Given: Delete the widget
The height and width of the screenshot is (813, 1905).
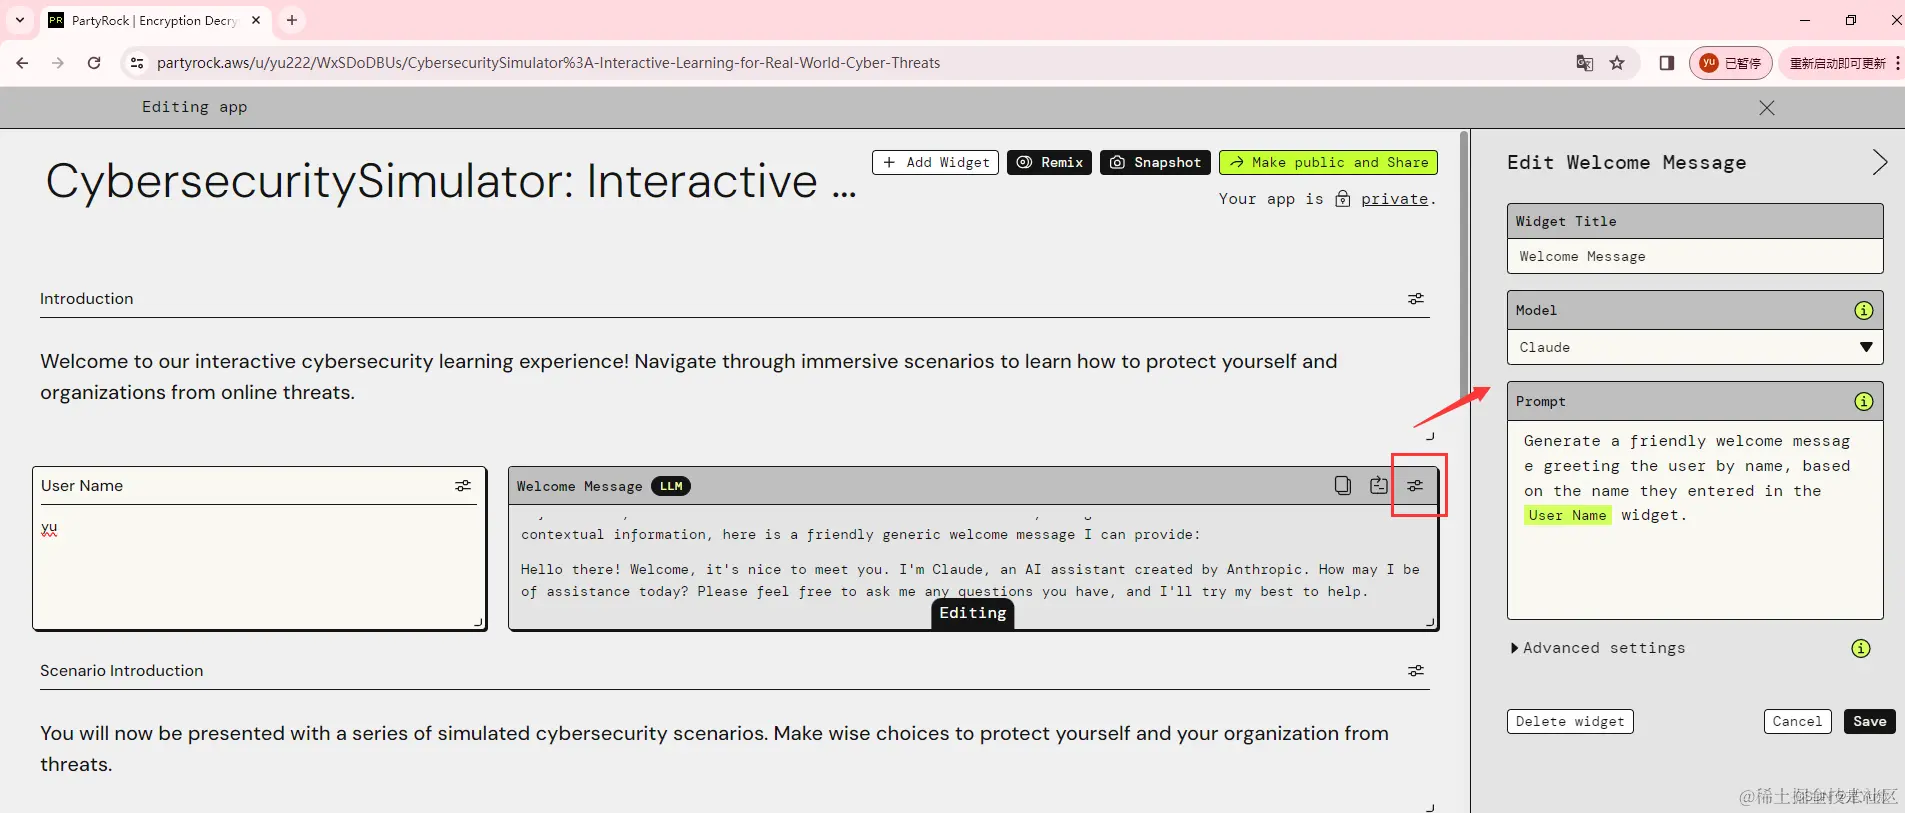Looking at the screenshot, I should tap(1570, 721).
